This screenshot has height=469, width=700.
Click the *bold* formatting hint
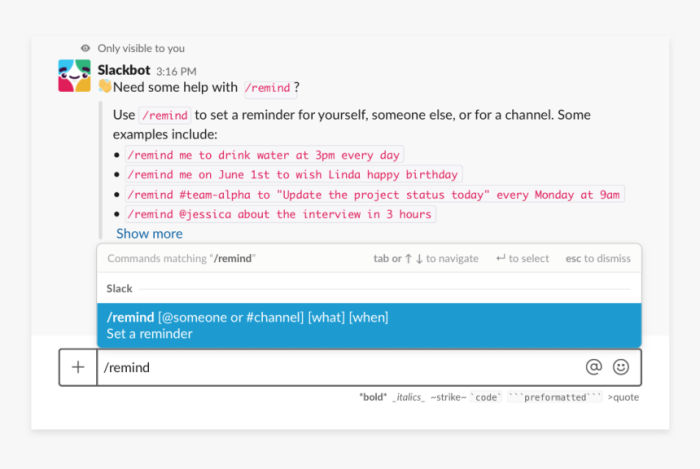[372, 397]
